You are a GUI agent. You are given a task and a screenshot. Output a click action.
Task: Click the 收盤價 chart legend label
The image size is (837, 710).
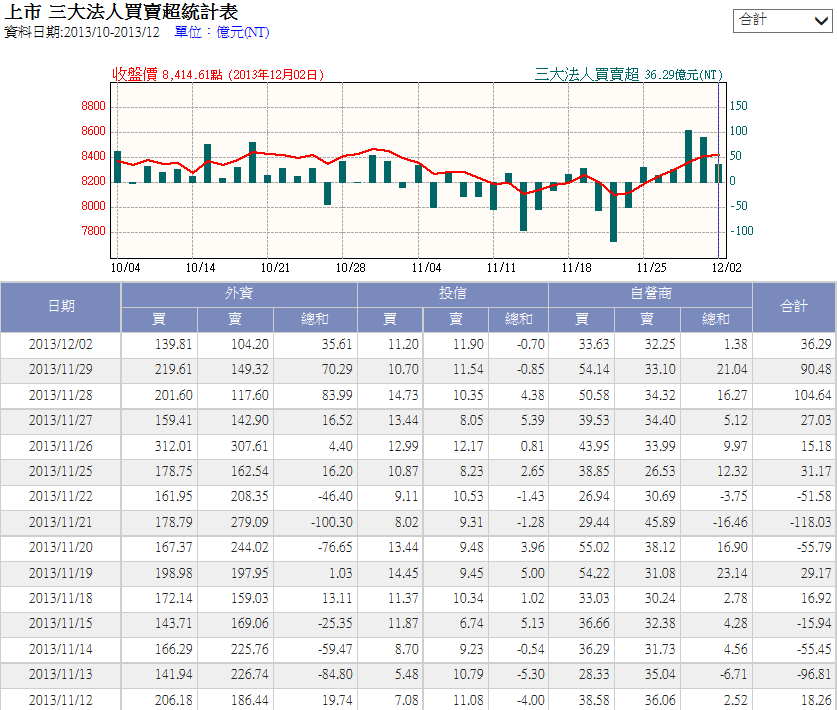point(135,74)
